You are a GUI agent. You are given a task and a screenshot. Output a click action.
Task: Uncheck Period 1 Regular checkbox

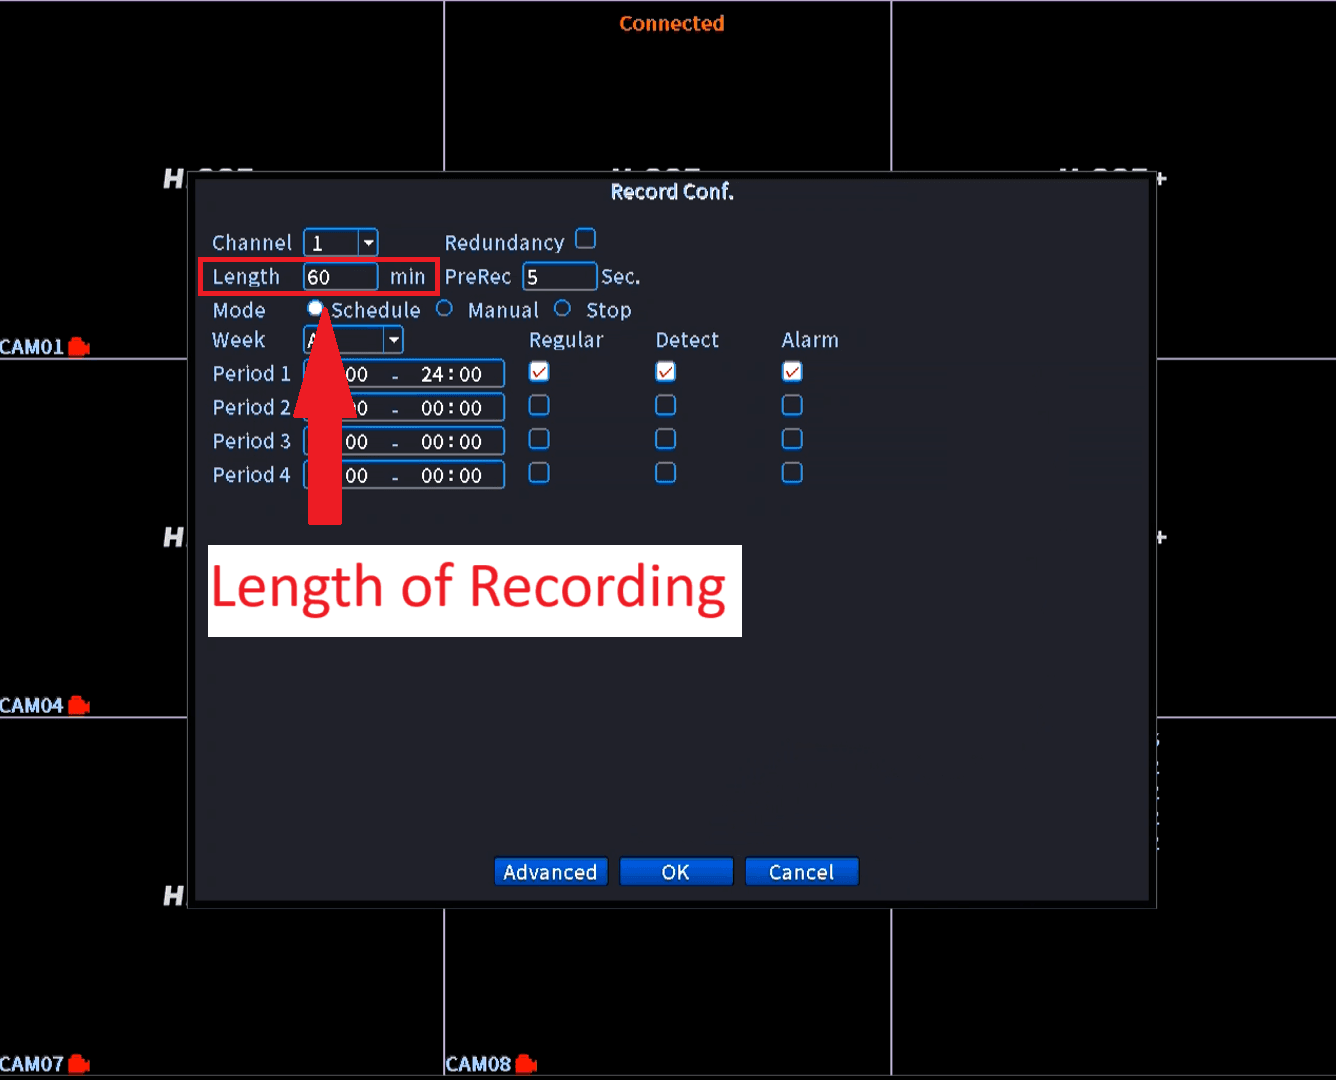(539, 372)
